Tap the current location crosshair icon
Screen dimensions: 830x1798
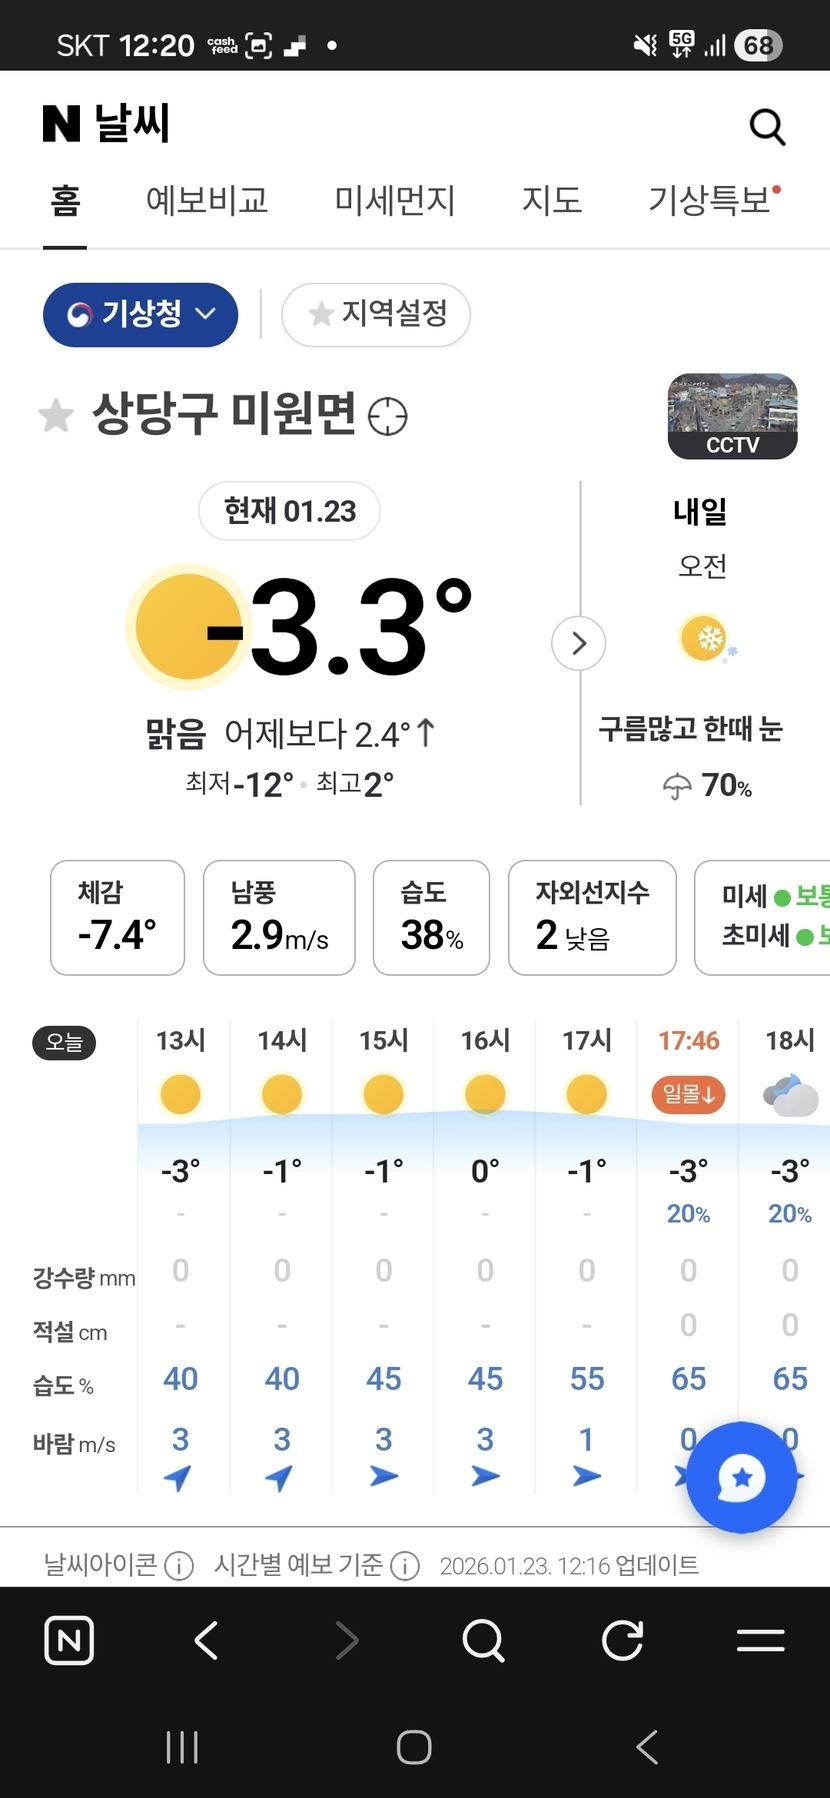point(388,416)
